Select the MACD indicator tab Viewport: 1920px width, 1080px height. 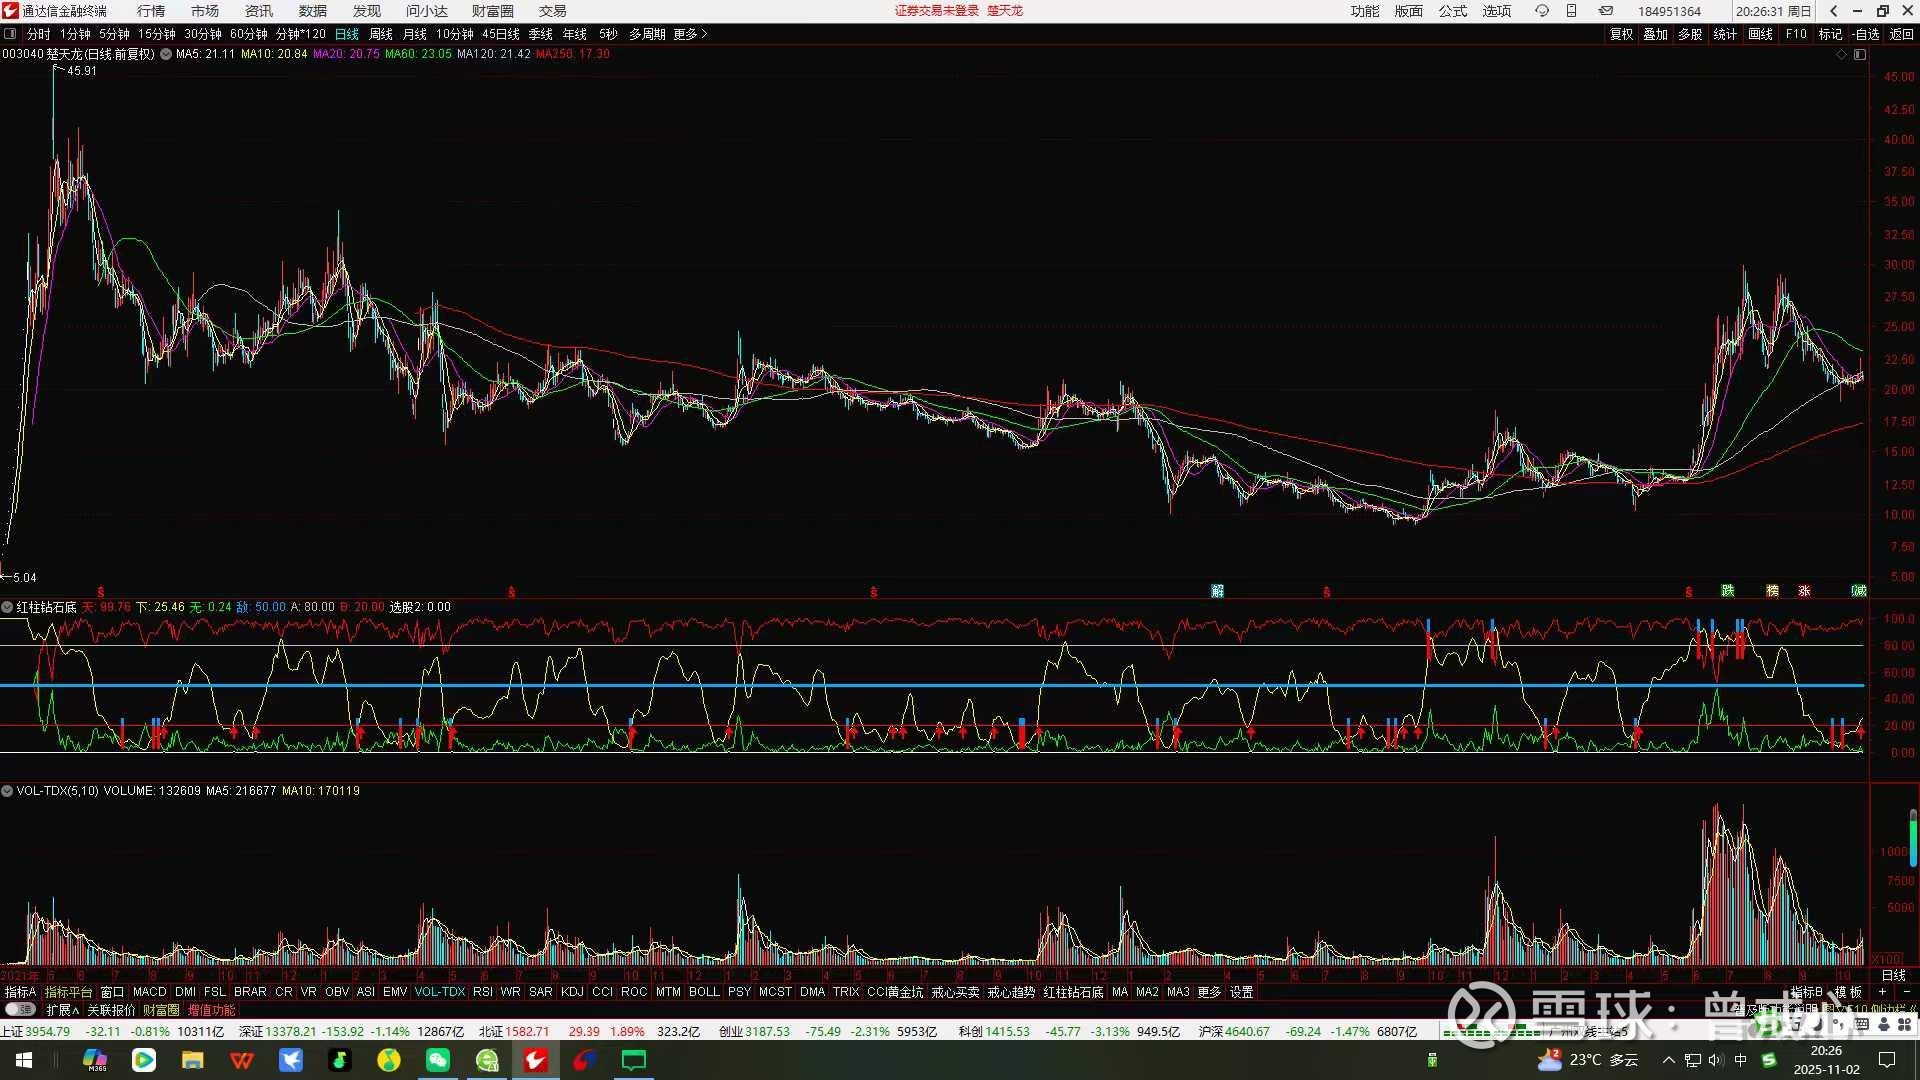pos(149,992)
